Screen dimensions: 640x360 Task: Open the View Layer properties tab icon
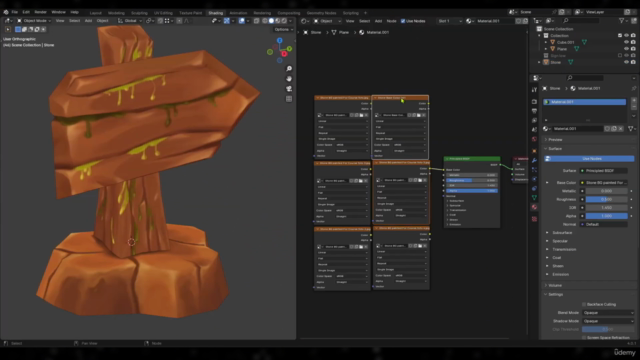click(x=534, y=120)
